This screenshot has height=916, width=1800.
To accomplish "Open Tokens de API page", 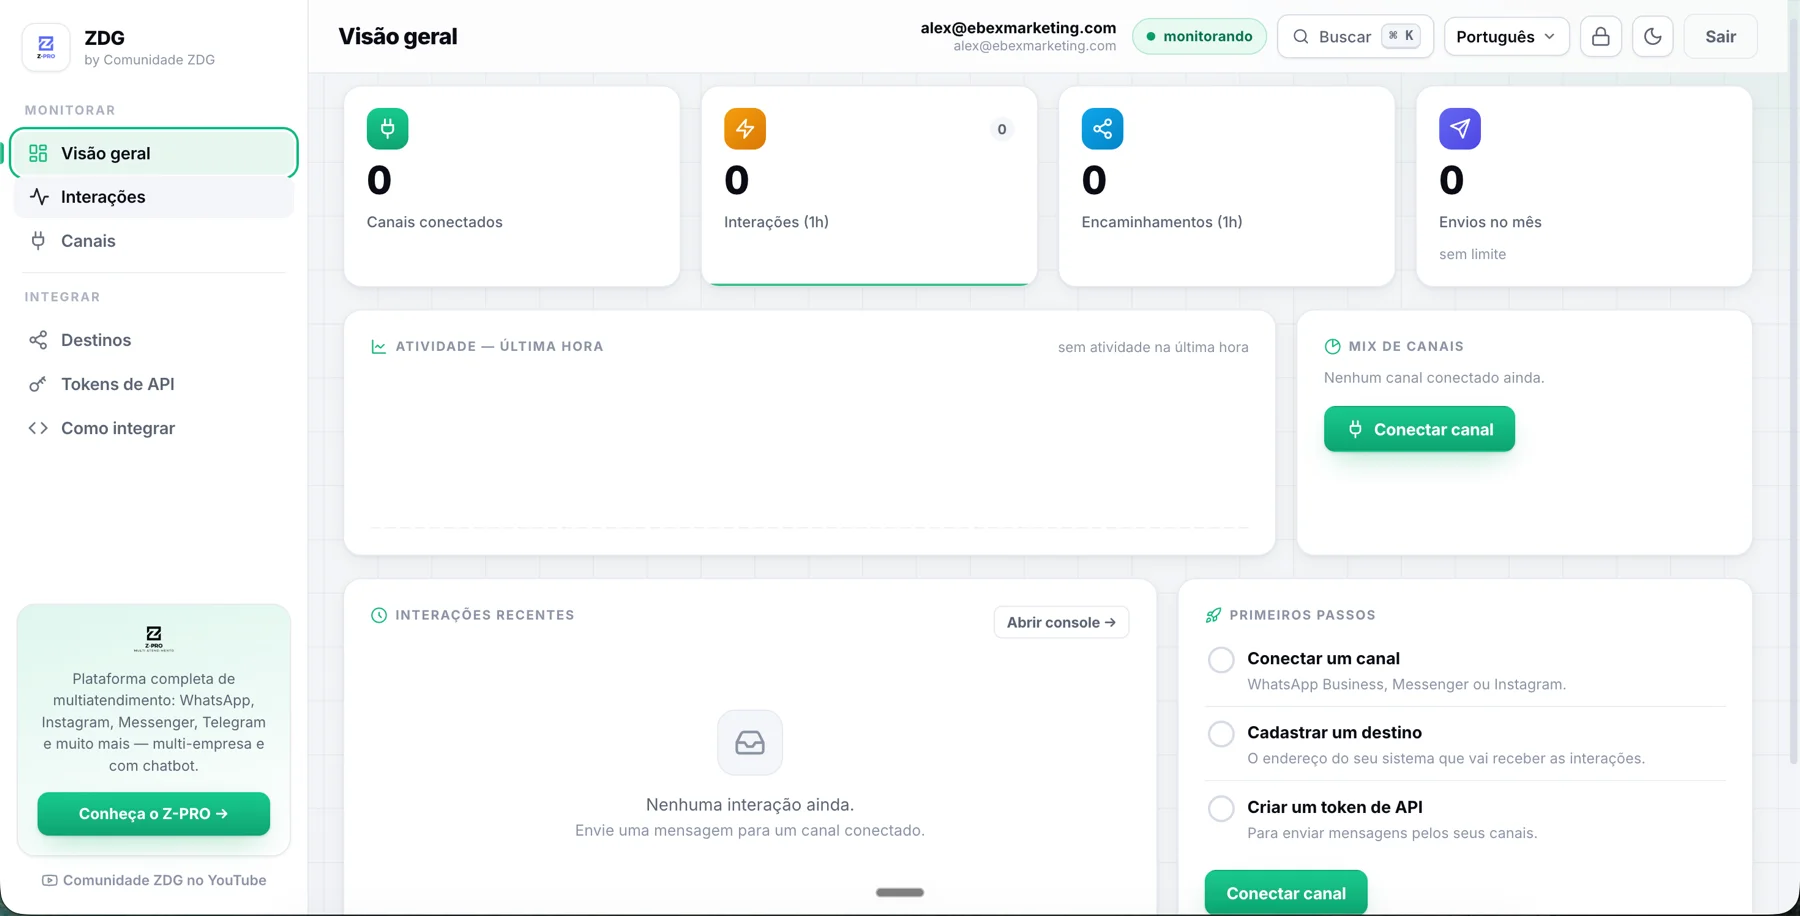I will click(154, 384).
